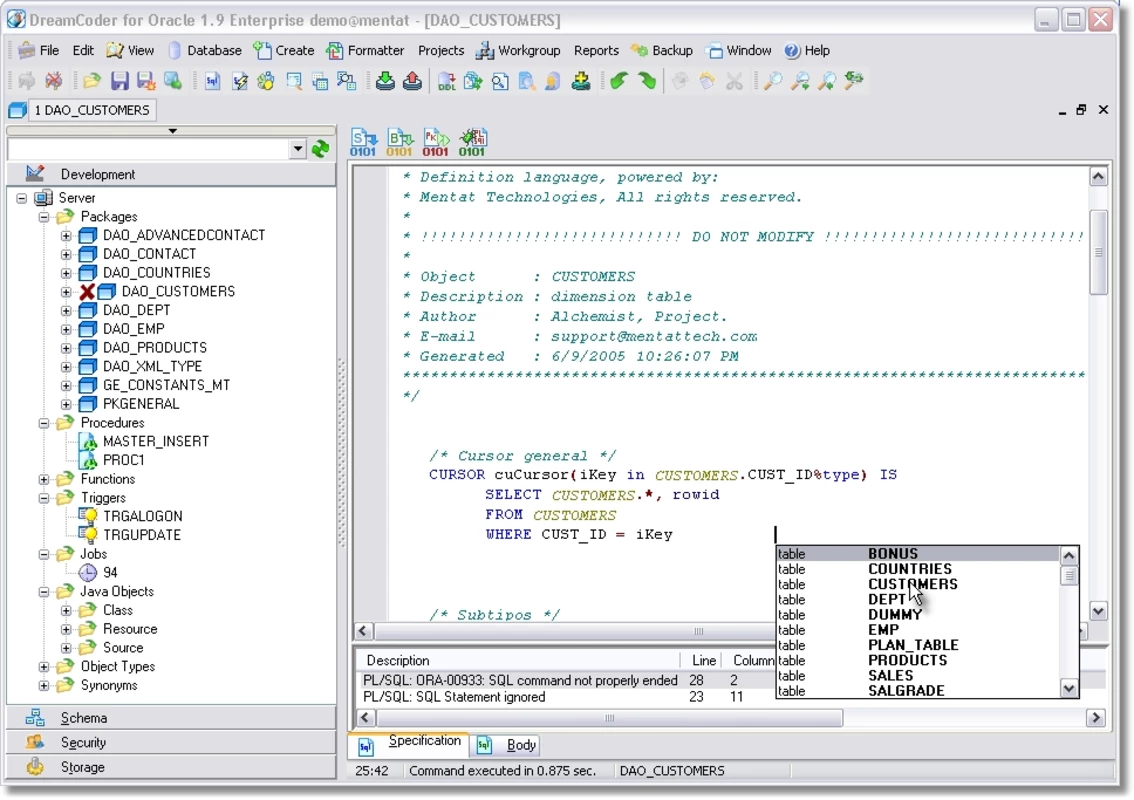Viewport: 1134px width, 800px height.
Task: Click the find next magnifier icon
Action: click(x=800, y=81)
